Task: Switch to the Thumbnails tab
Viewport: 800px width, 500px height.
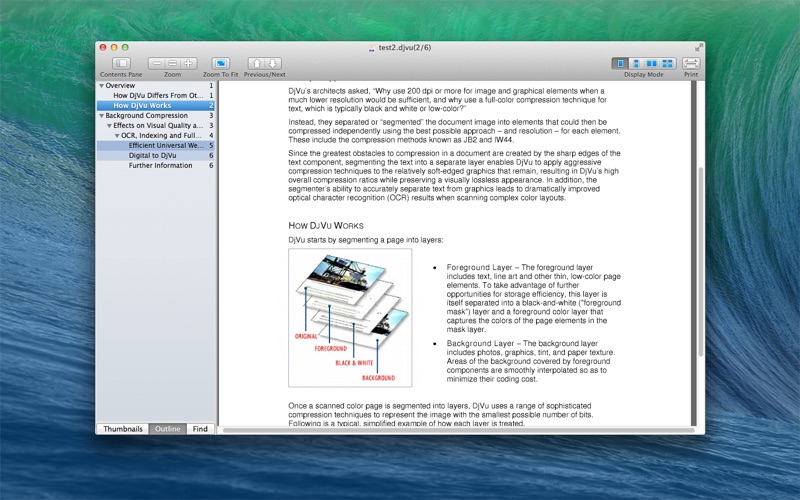Action: pyautogui.click(x=122, y=429)
